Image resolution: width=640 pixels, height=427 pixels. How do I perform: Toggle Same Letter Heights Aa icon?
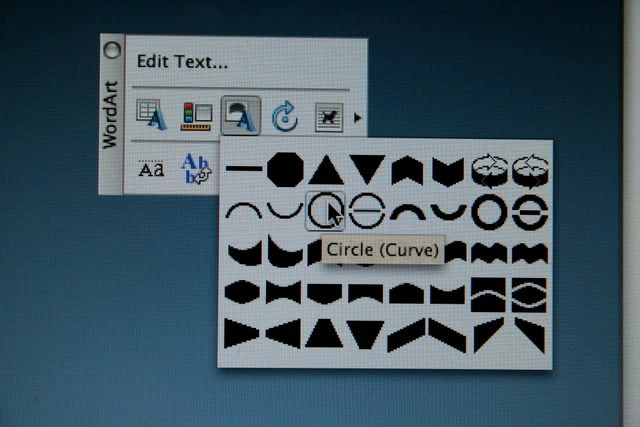151,169
